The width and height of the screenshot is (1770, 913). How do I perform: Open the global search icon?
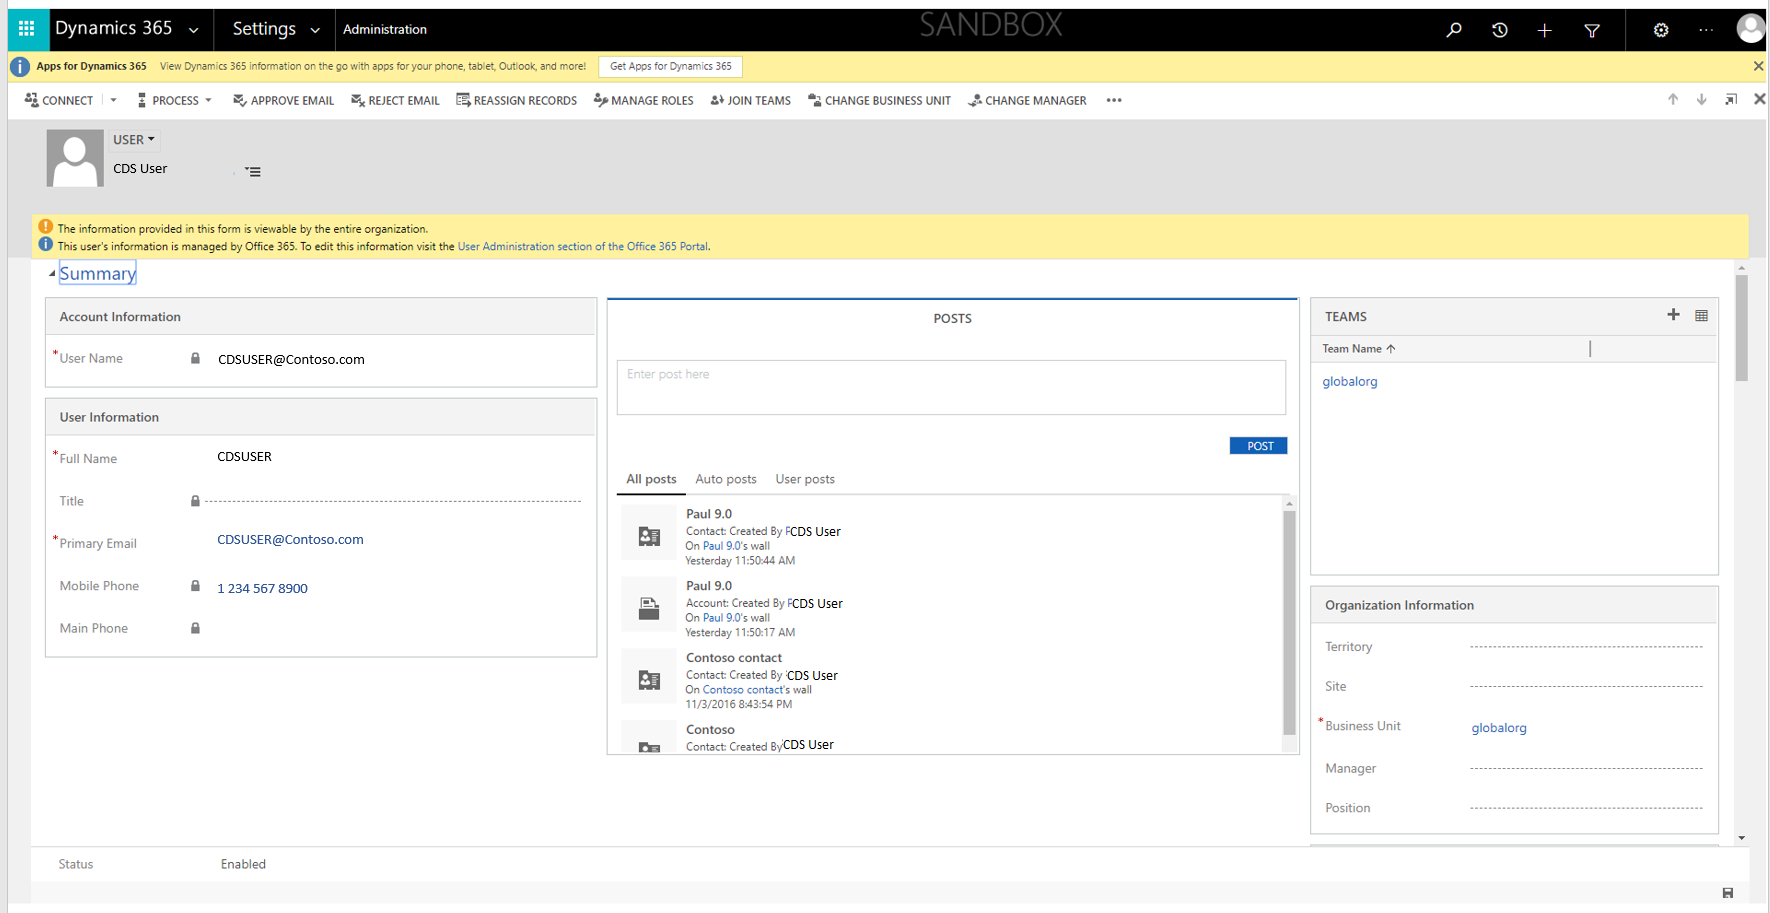1454,29
